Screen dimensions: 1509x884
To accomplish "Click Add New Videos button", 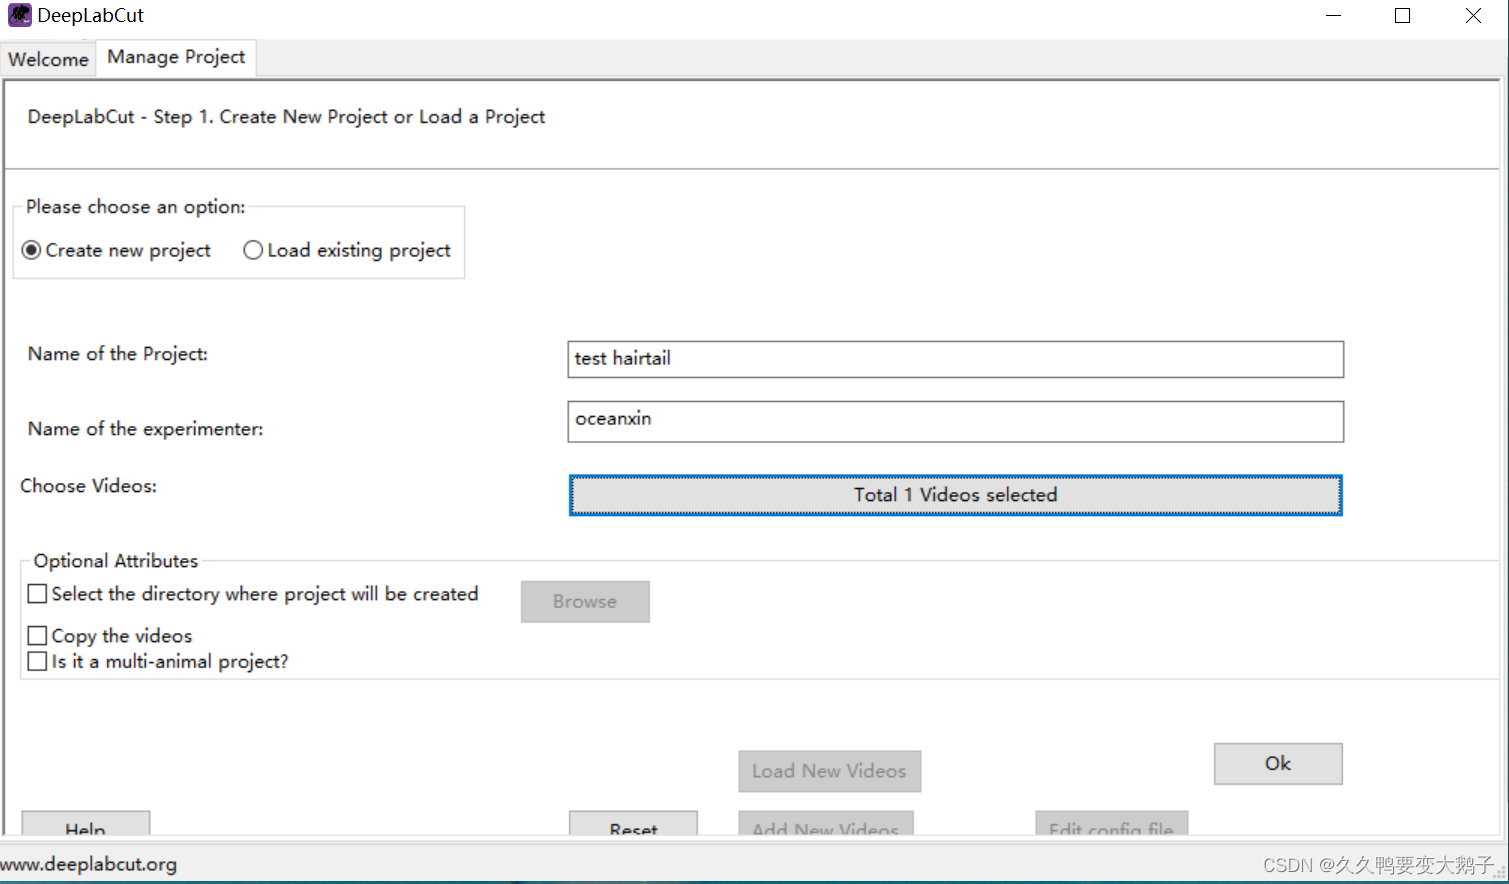I will tap(826, 824).
